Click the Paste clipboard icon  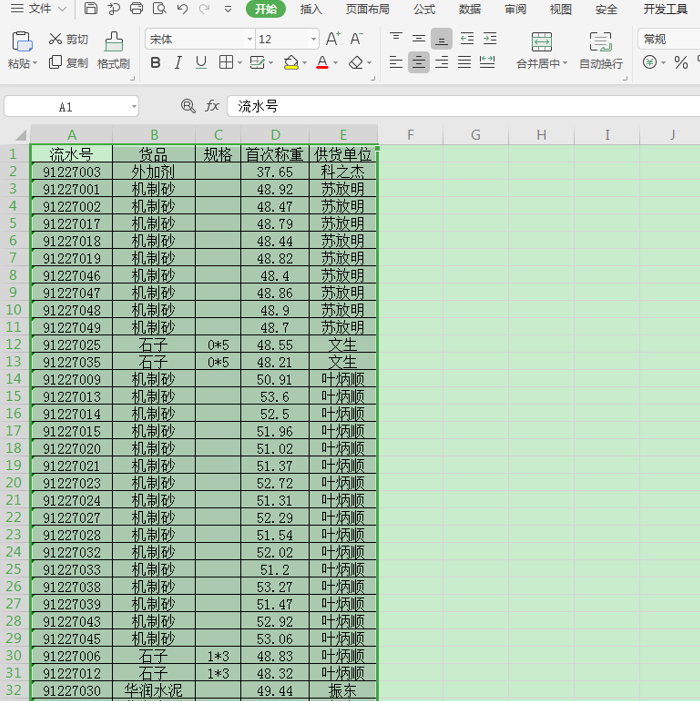click(x=21, y=42)
